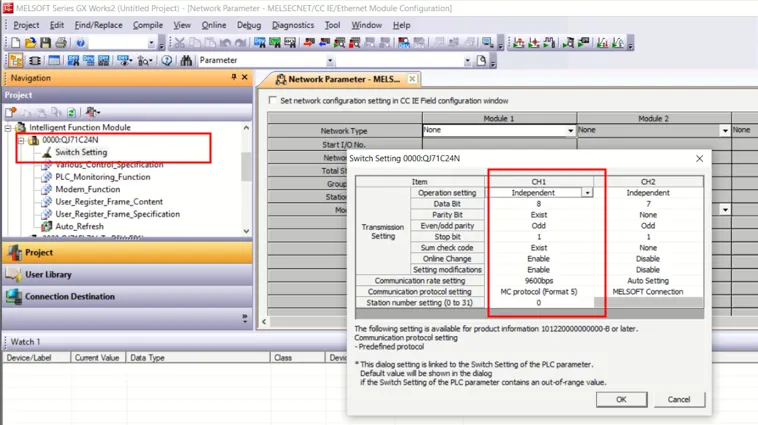This screenshot has width=758, height=425.
Task: Click the round help icon beside the binoculars
Action: click(x=167, y=60)
